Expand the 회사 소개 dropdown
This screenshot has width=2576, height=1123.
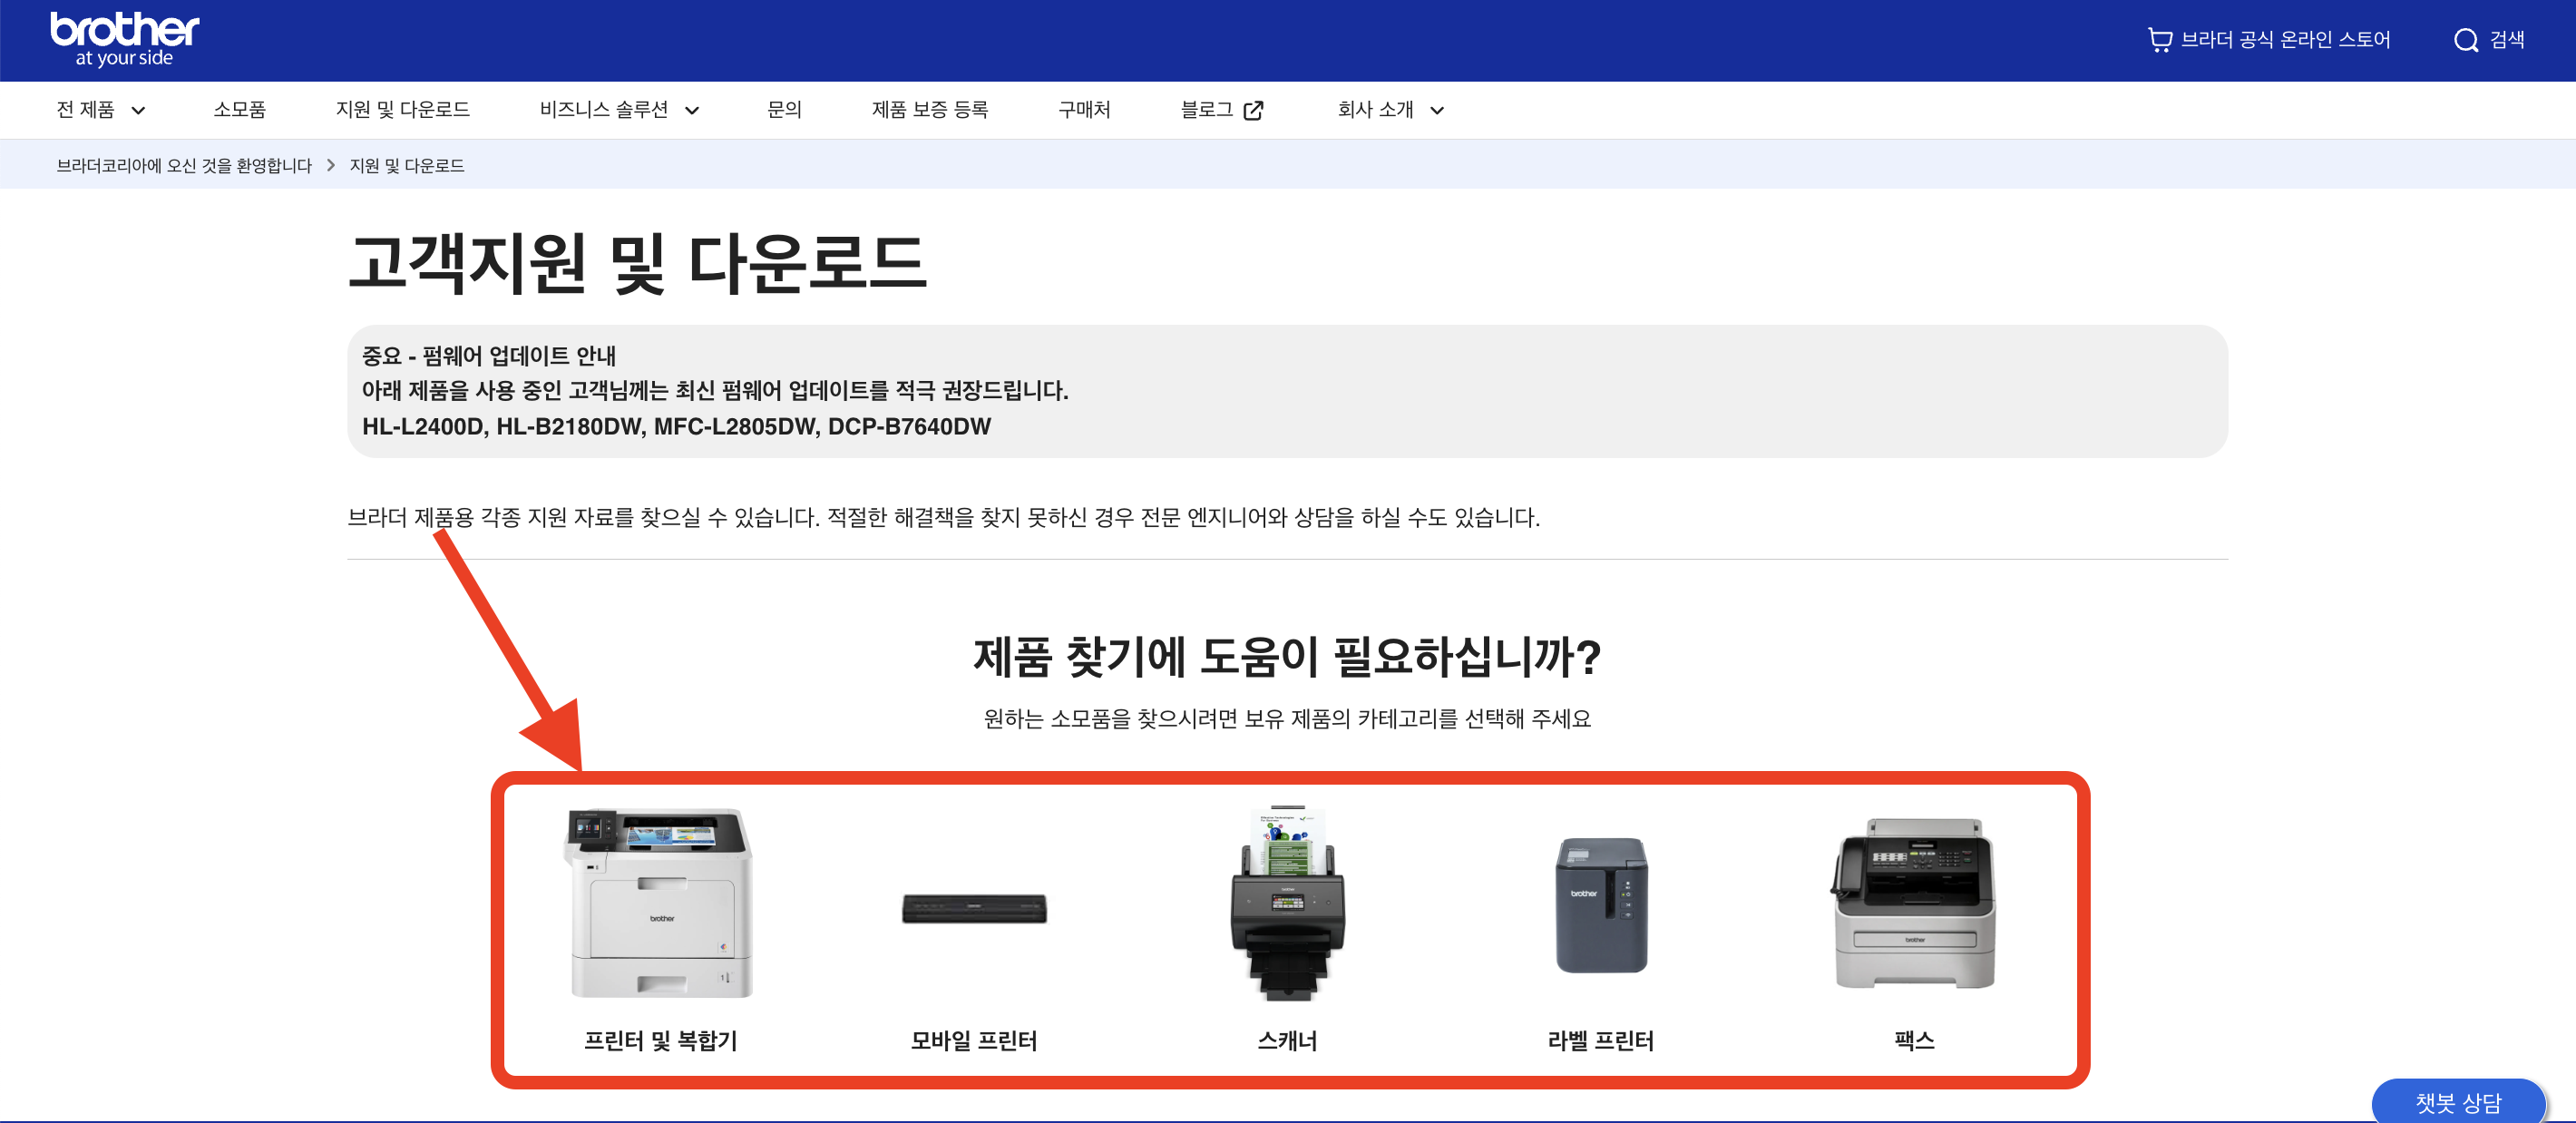(1388, 110)
